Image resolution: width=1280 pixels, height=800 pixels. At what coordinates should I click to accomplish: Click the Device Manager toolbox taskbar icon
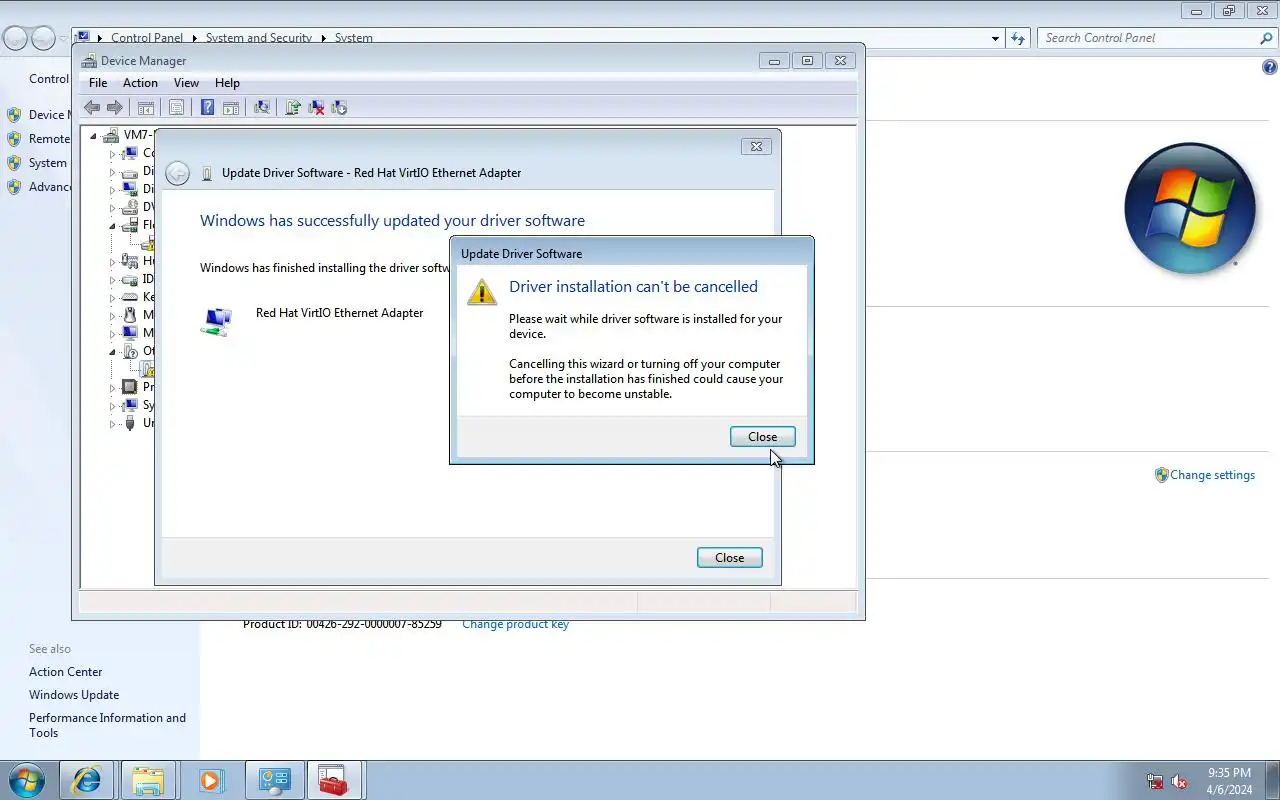333,780
